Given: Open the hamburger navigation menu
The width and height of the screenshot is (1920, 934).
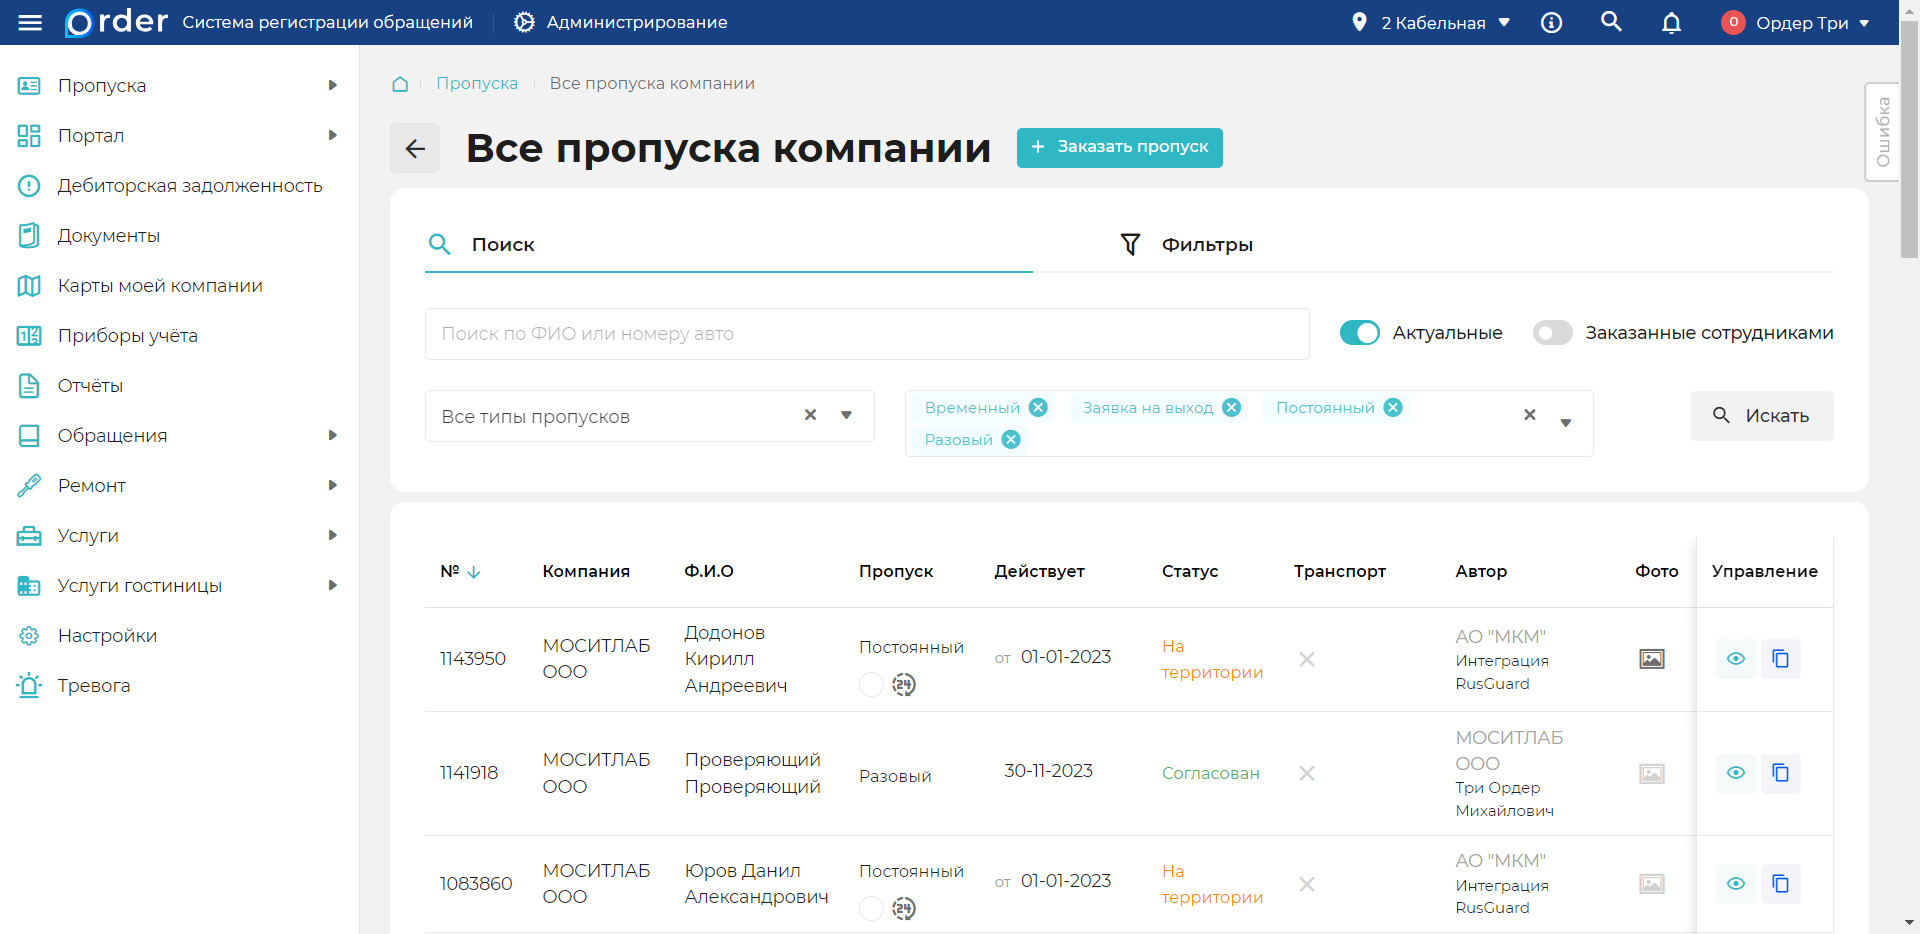Looking at the screenshot, I should pos(30,22).
